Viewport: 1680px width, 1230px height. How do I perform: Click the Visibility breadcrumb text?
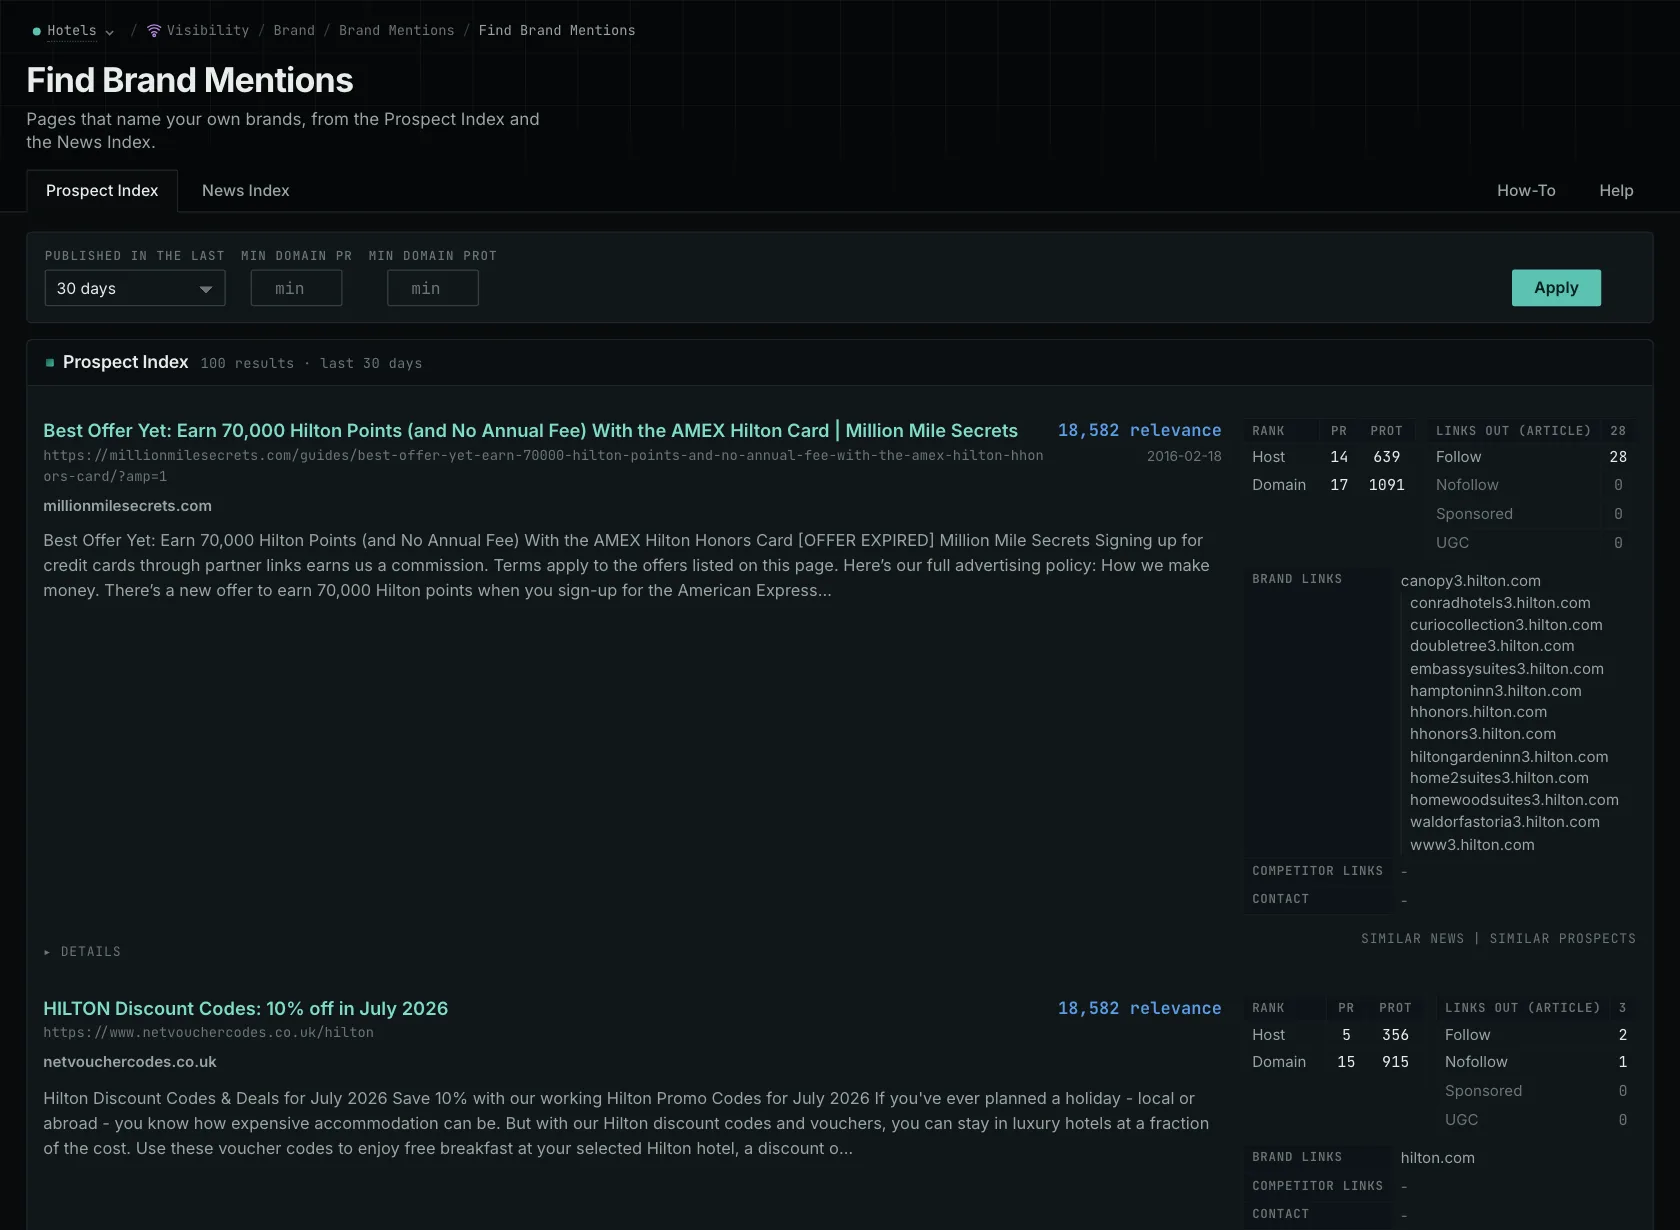click(x=208, y=31)
